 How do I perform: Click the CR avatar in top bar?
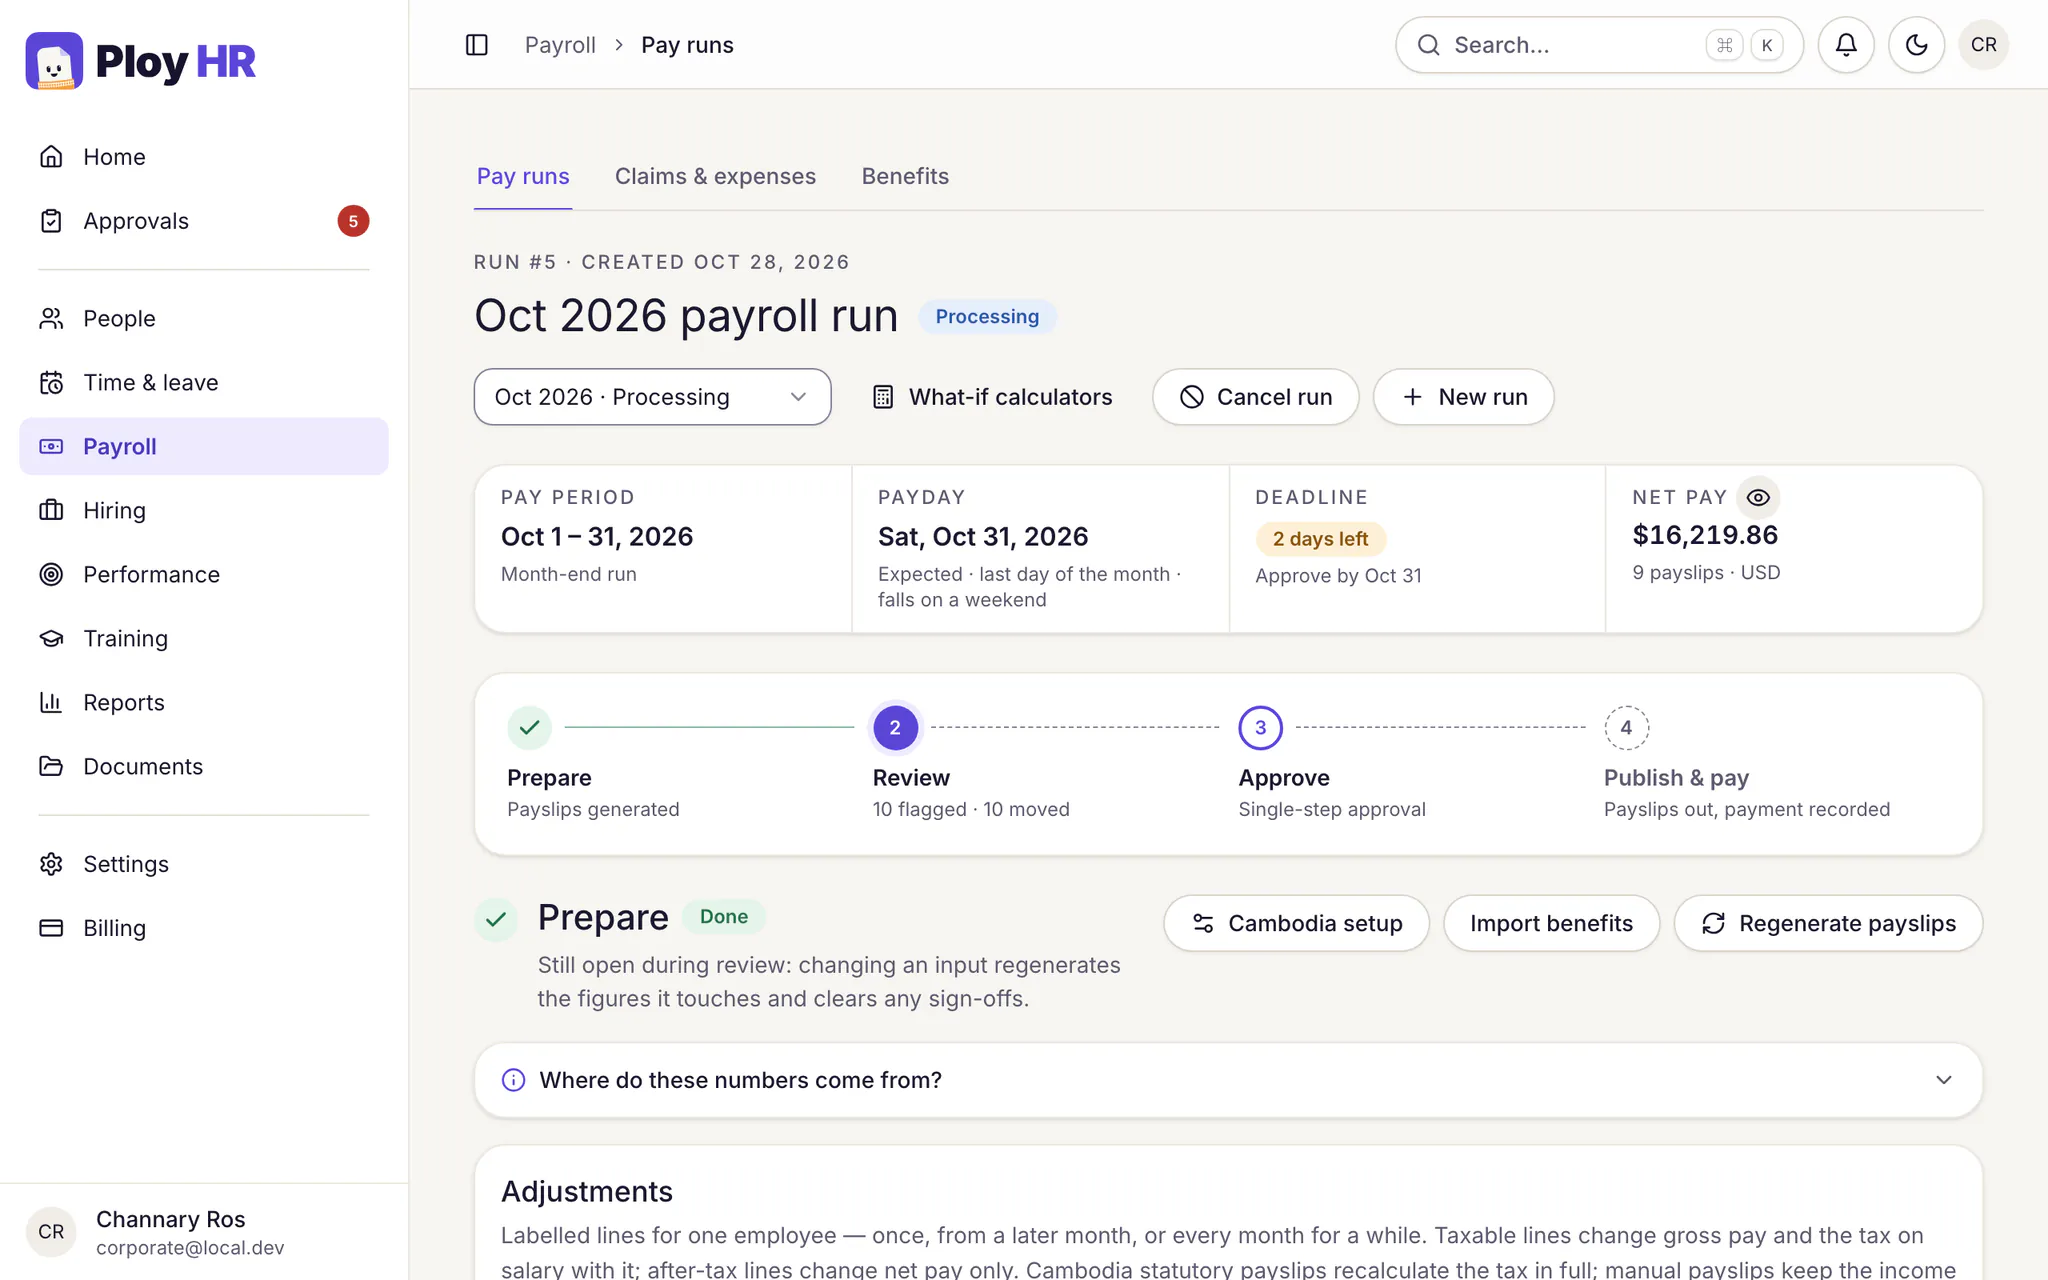click(x=1984, y=45)
